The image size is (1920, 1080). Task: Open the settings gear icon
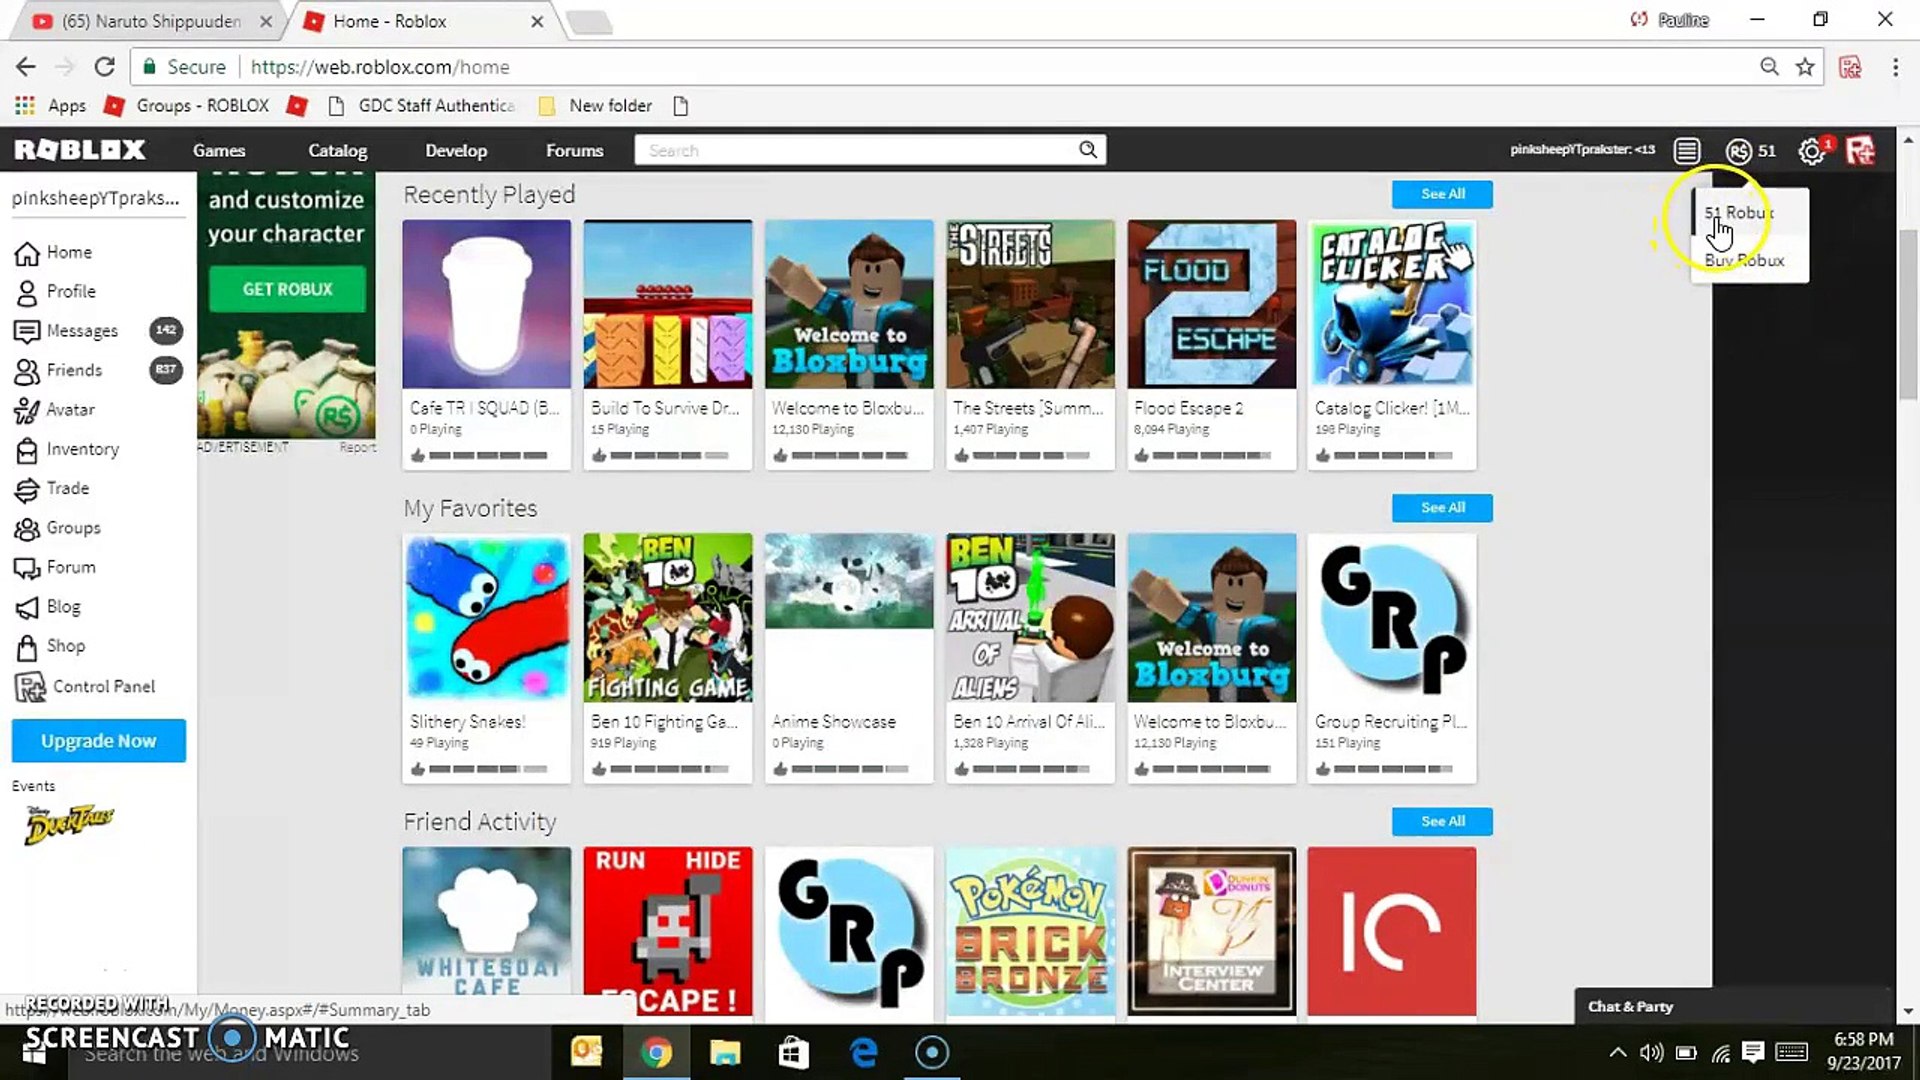tap(1811, 152)
